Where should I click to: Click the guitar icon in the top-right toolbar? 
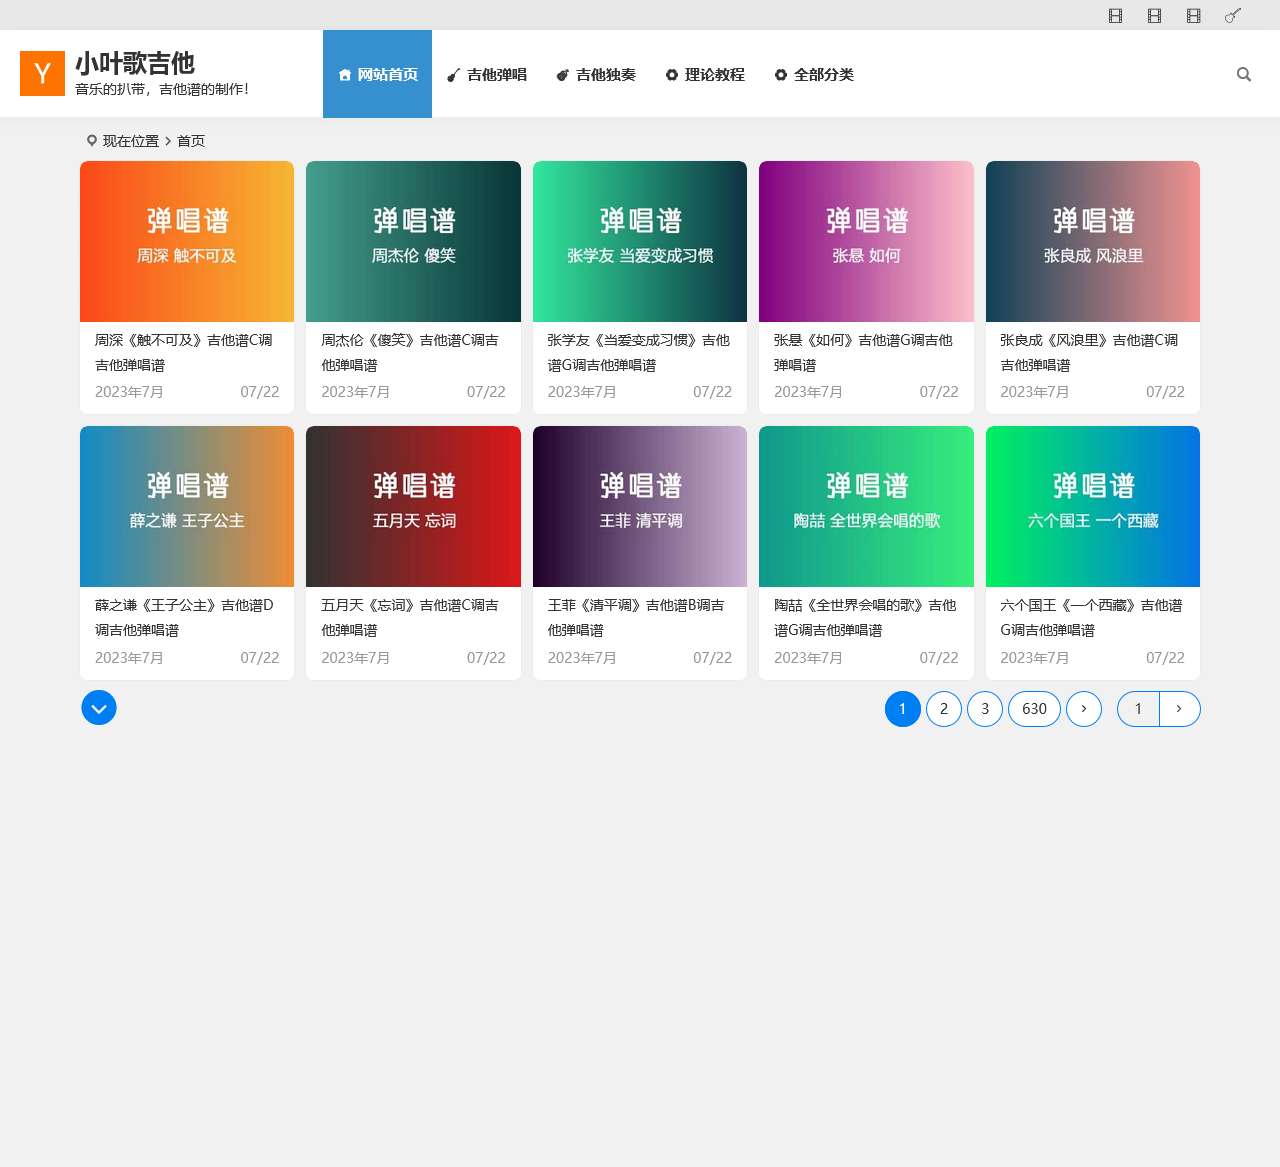click(1232, 15)
